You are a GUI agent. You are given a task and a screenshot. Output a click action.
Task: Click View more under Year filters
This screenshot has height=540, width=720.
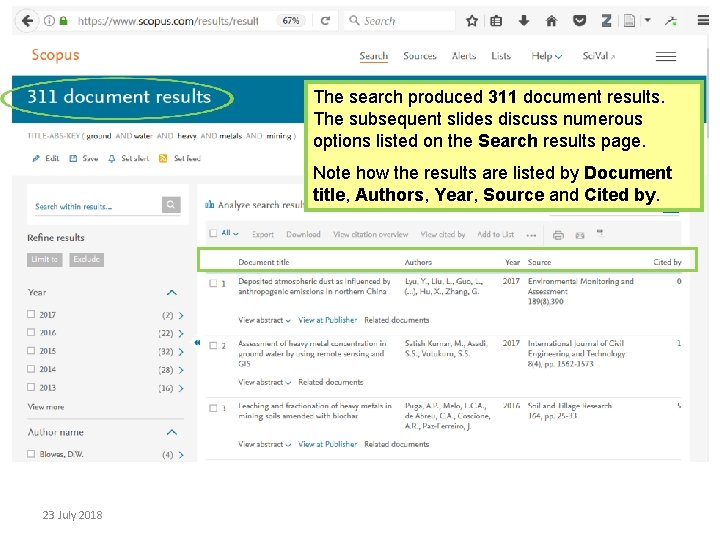46,407
